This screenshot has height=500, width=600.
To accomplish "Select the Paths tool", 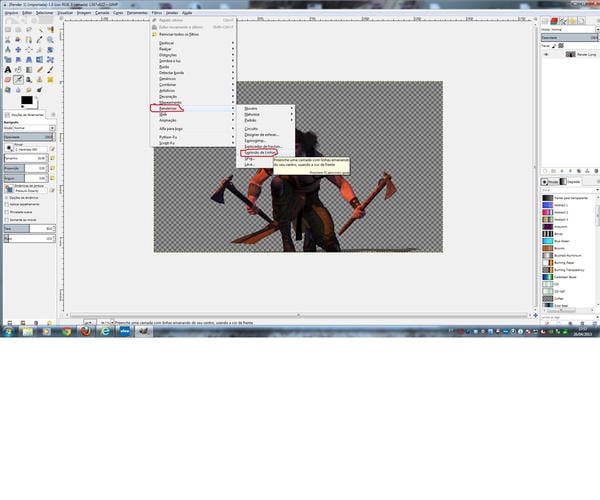I will click(29, 39).
